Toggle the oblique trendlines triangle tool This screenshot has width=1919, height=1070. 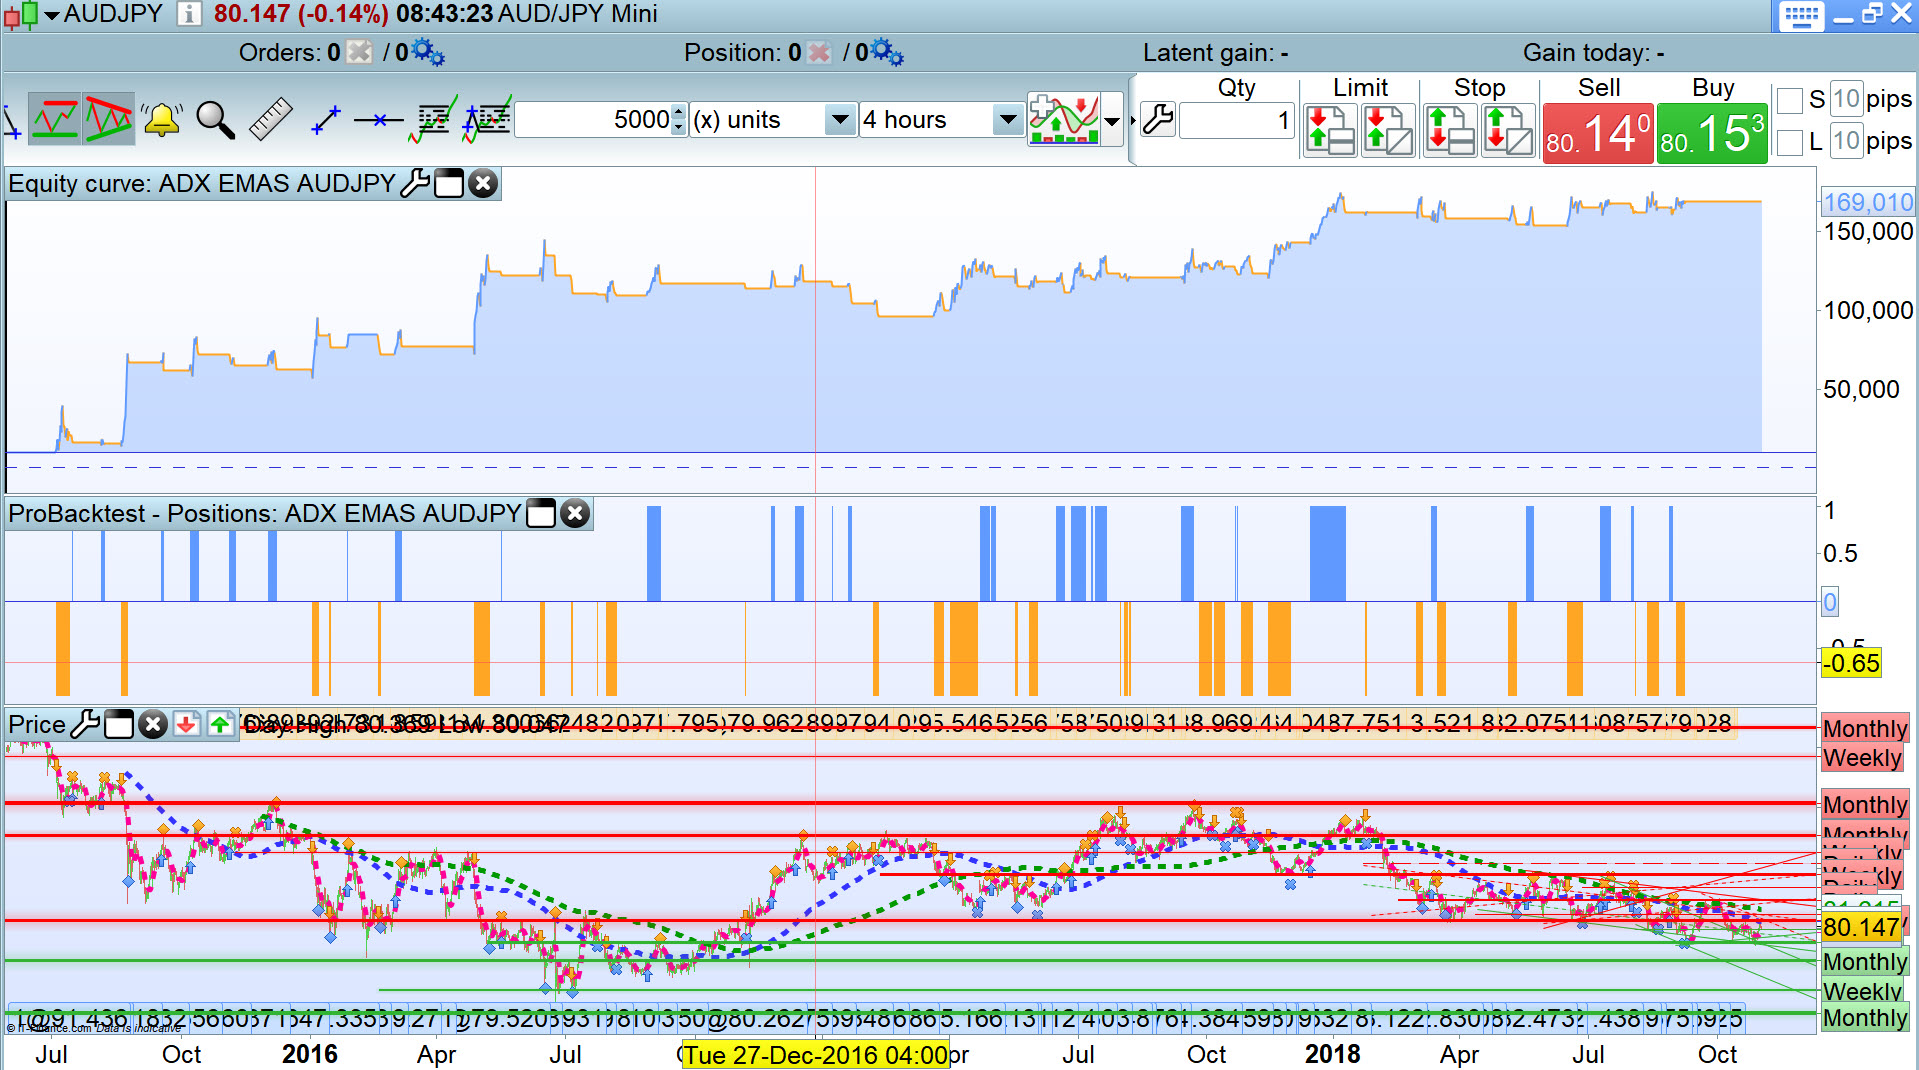(x=108, y=120)
